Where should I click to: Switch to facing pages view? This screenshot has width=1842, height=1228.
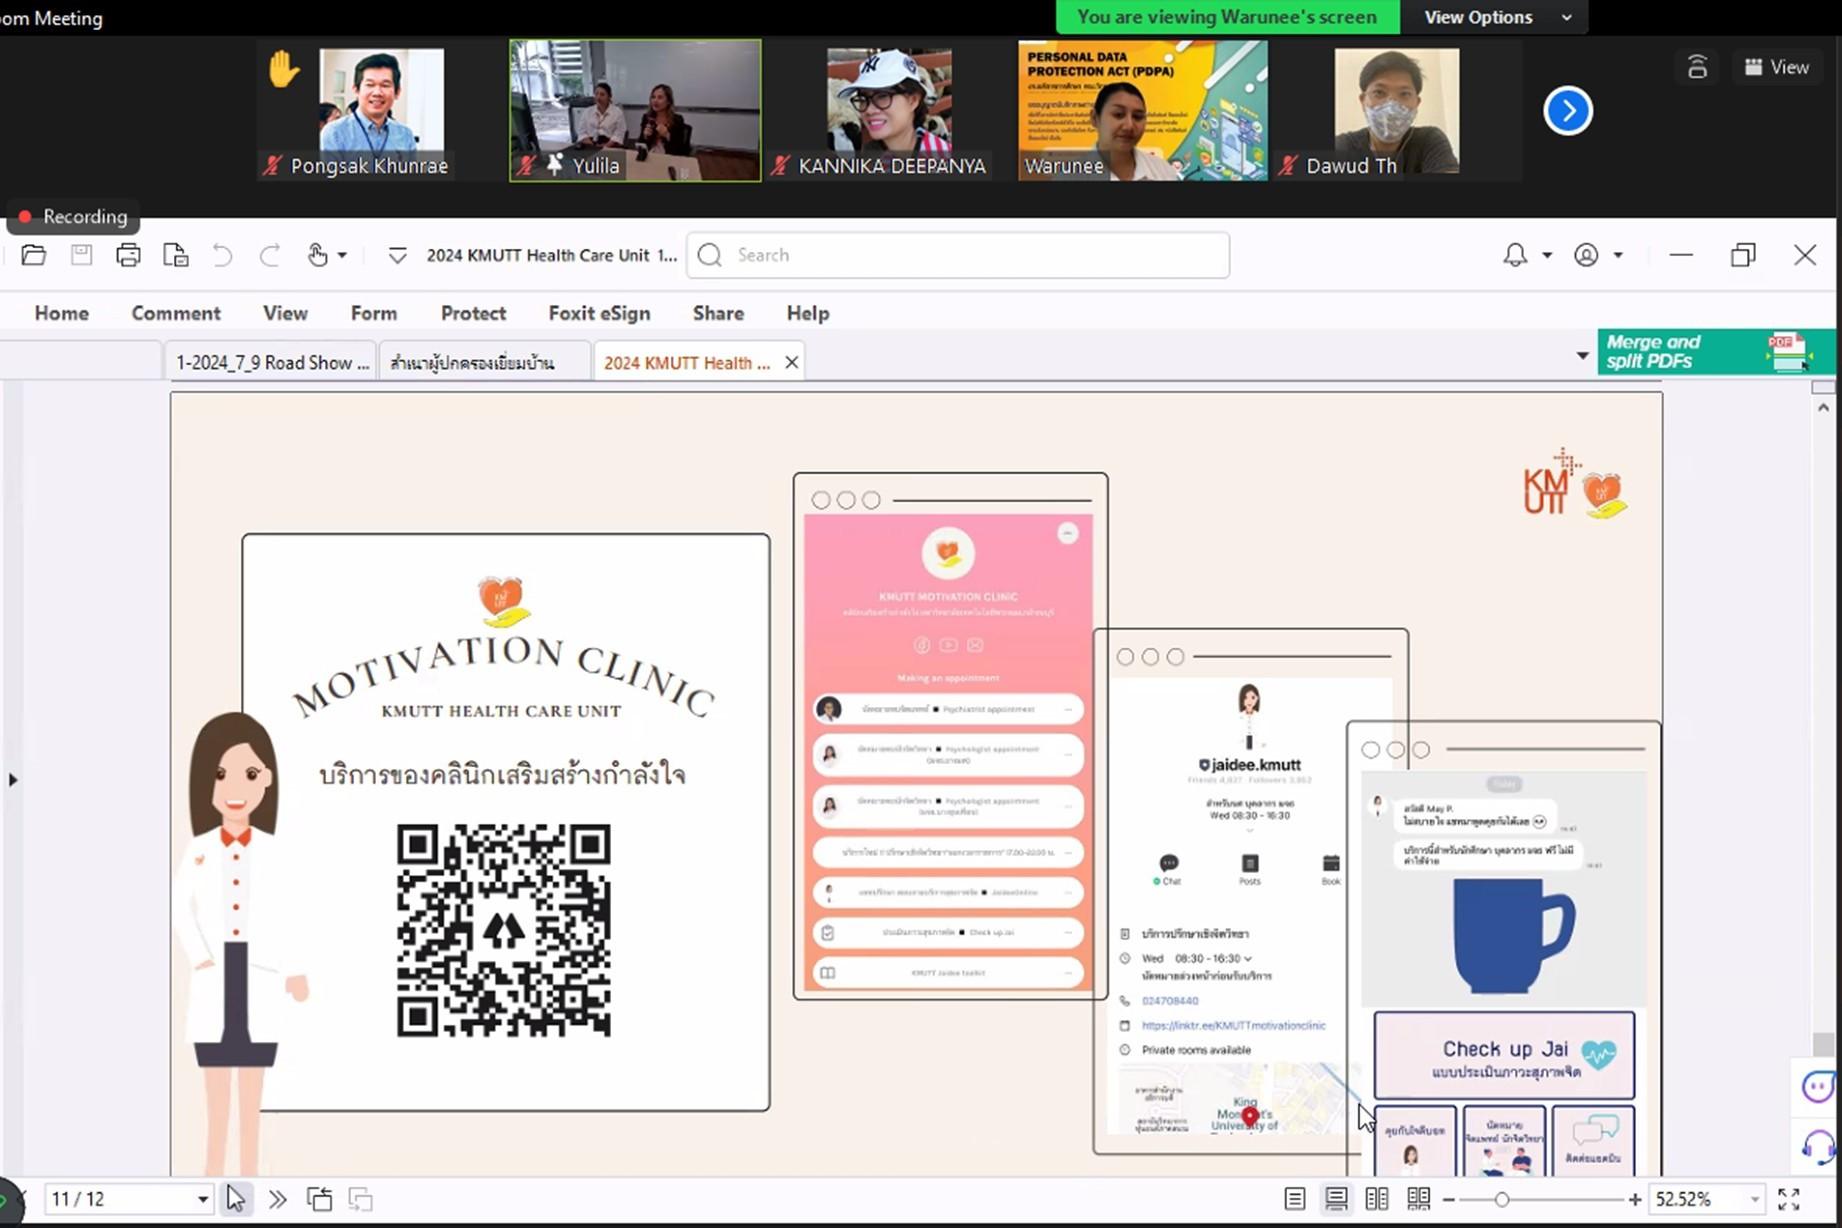coord(1377,1199)
